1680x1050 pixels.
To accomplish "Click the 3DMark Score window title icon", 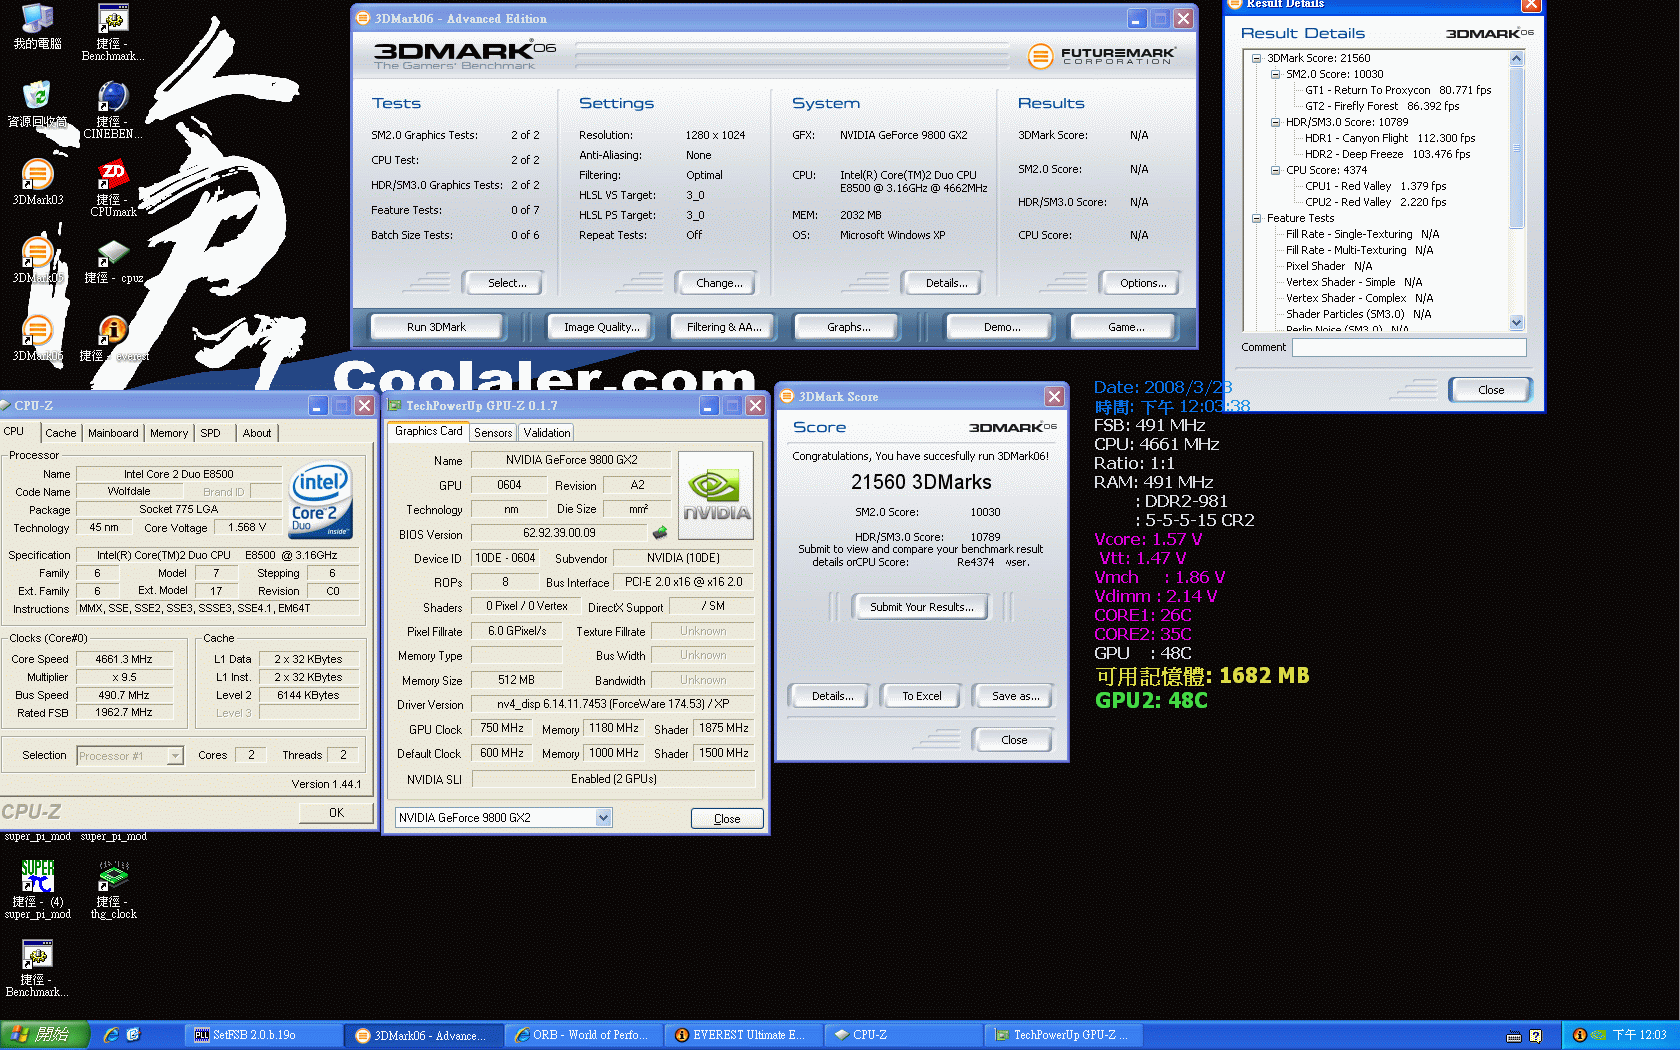I will 787,397.
